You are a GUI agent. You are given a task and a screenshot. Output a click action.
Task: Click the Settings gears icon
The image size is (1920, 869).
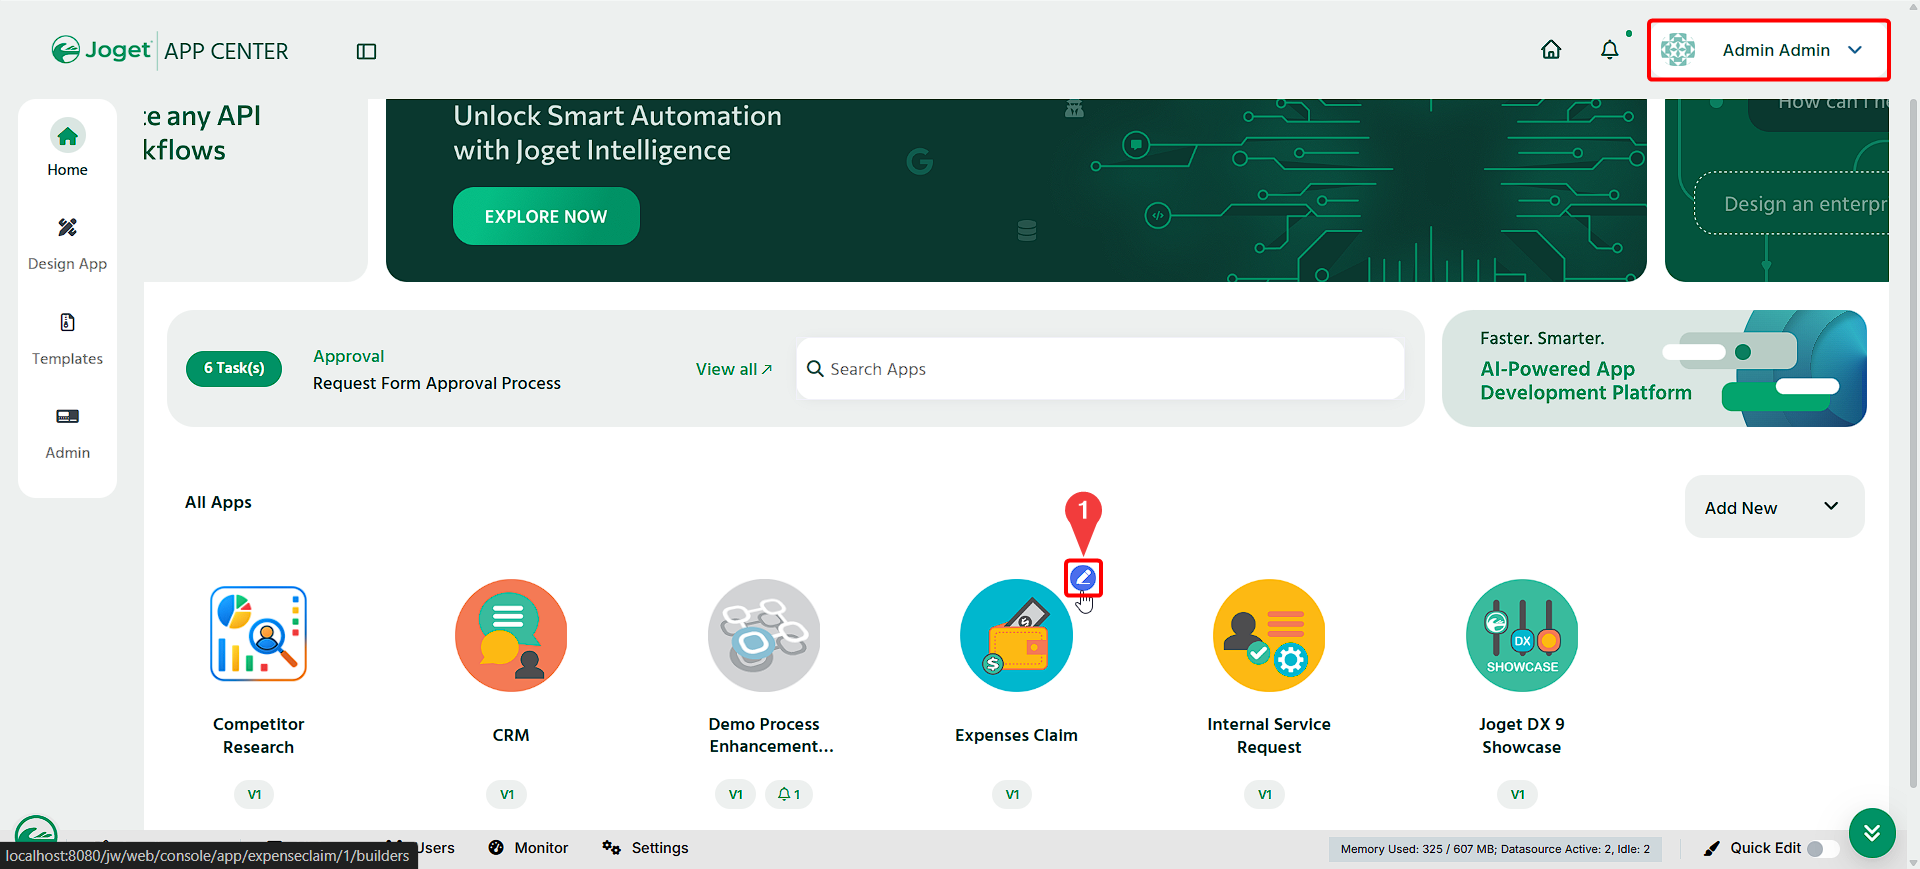(x=611, y=848)
